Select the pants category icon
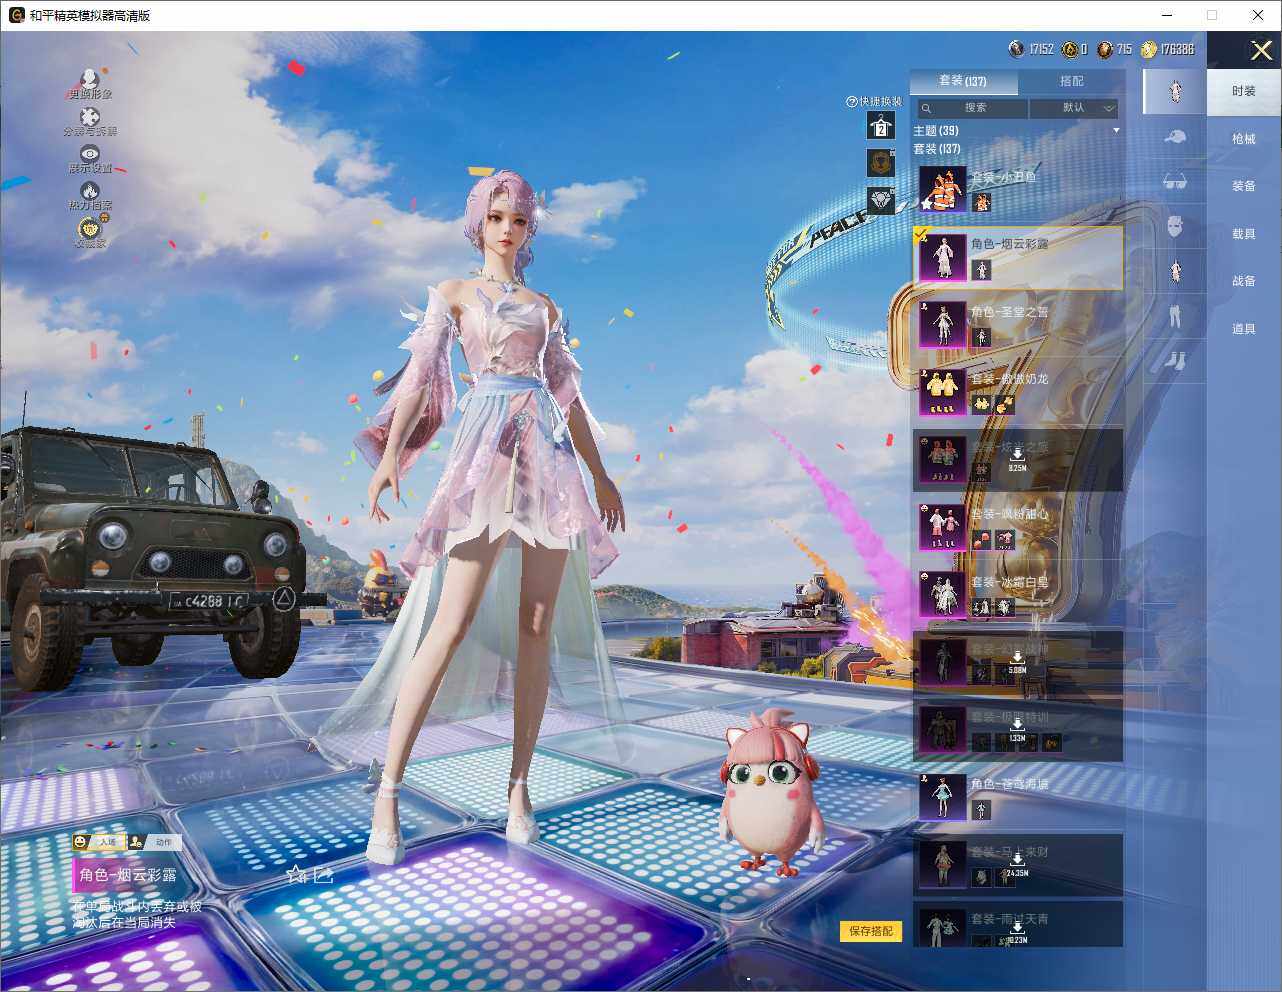This screenshot has height=992, width=1282. pyautogui.click(x=1175, y=316)
